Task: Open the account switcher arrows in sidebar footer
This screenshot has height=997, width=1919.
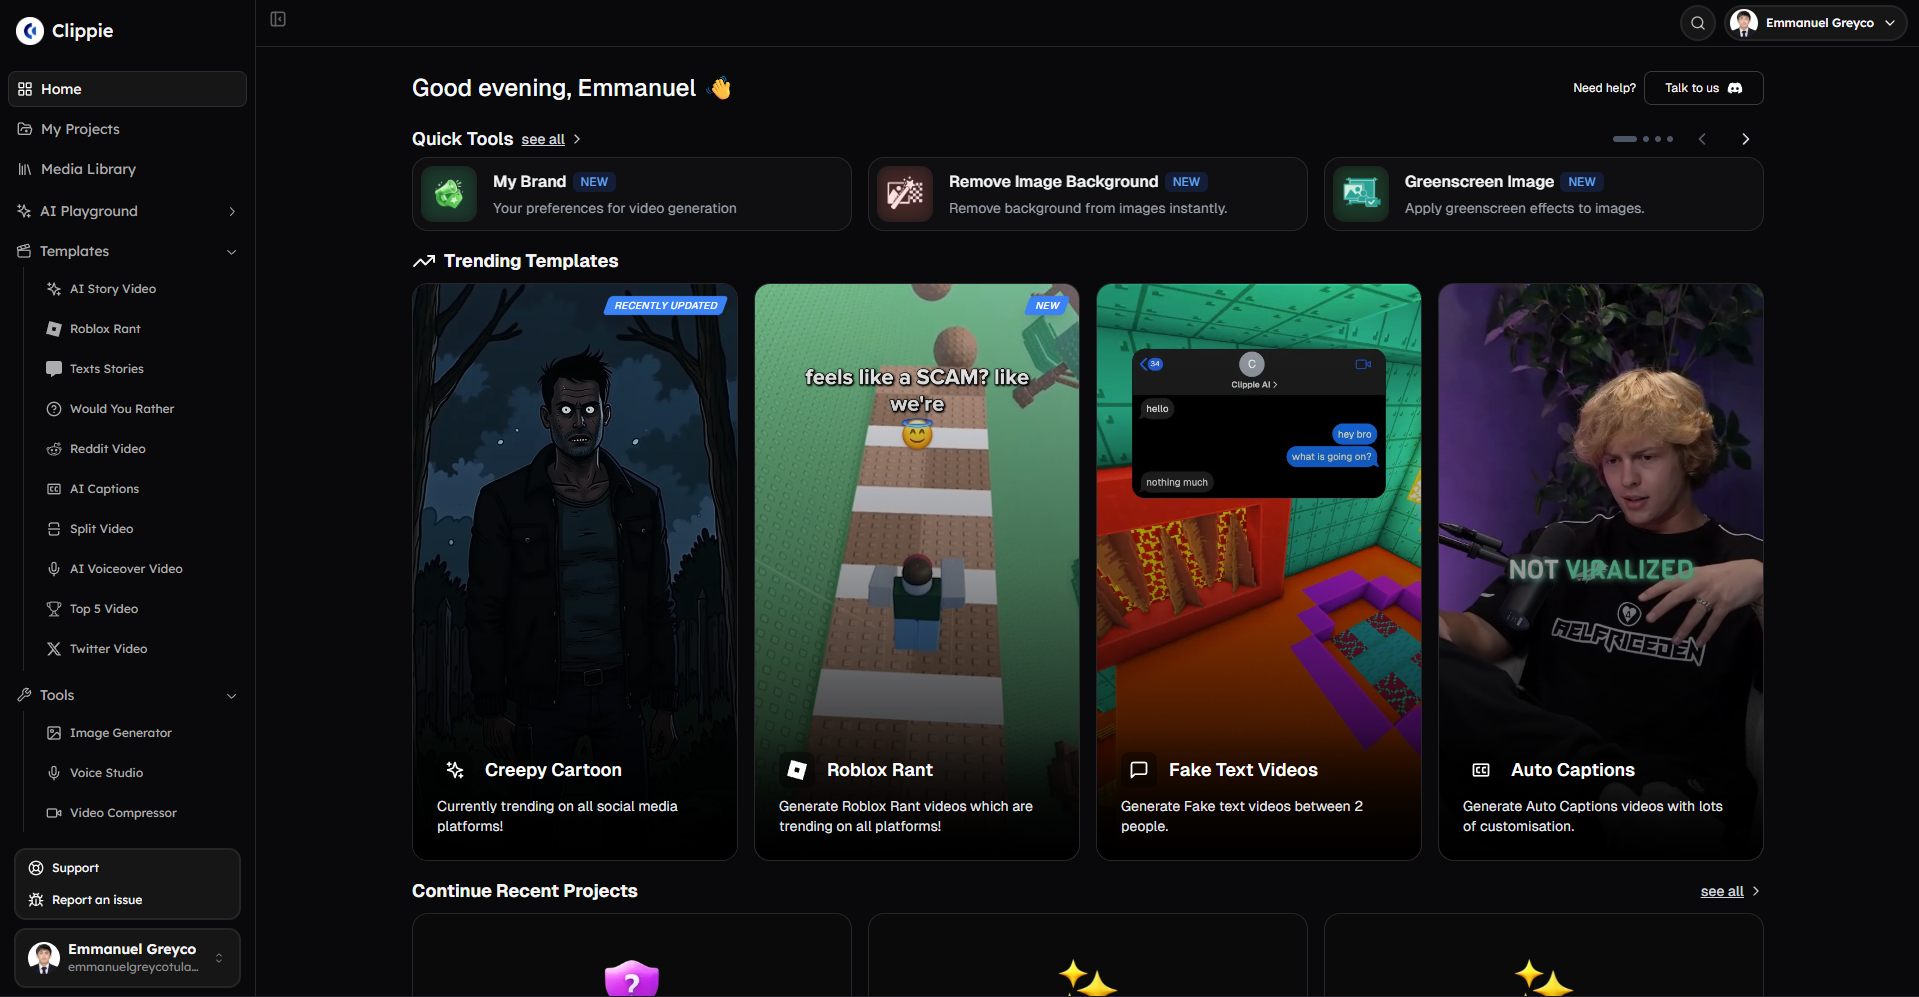Action: click(219, 958)
